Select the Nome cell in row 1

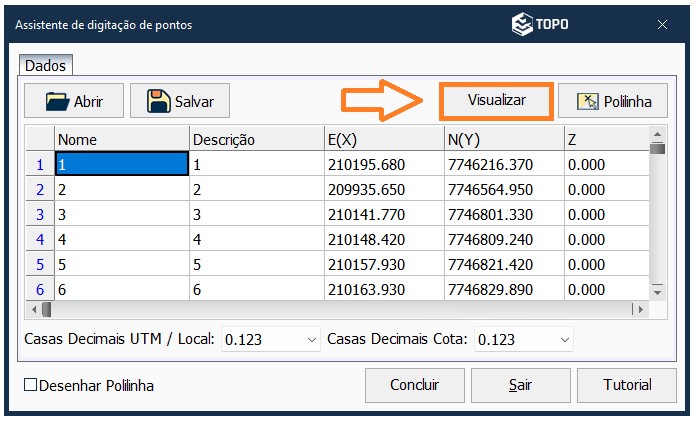click(122, 164)
